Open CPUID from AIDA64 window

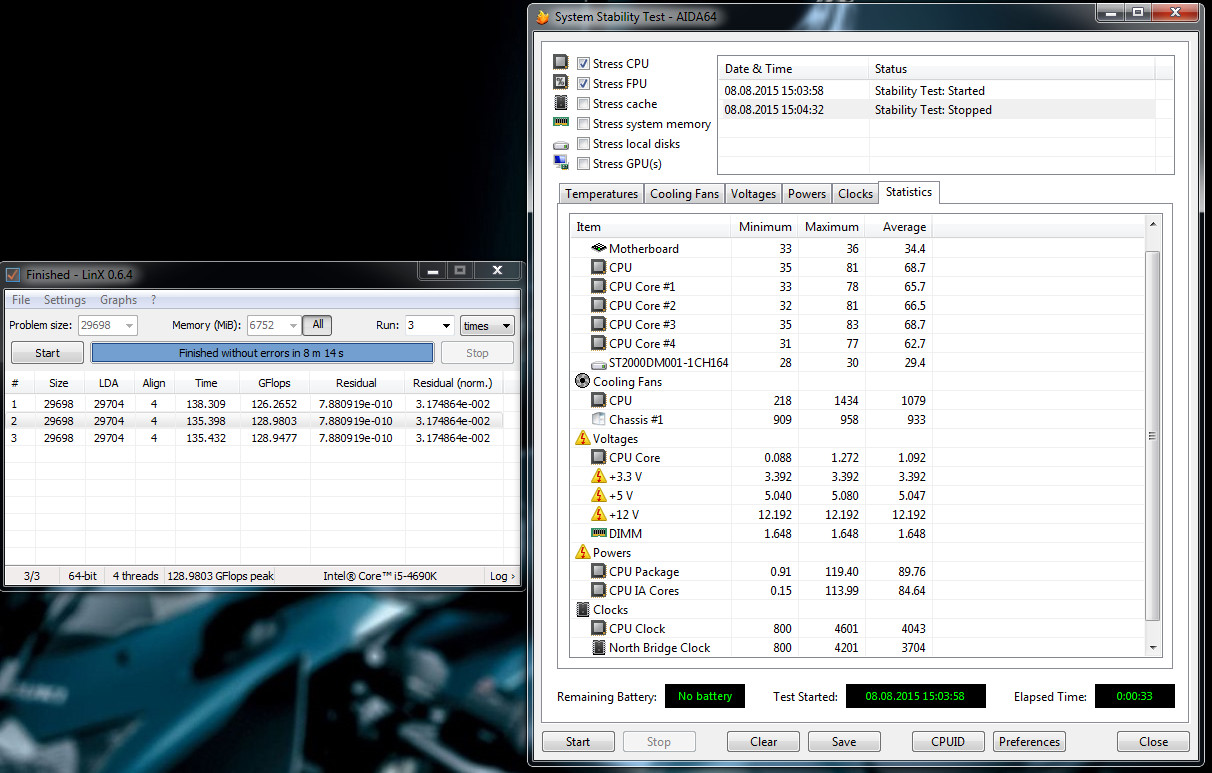coord(948,742)
